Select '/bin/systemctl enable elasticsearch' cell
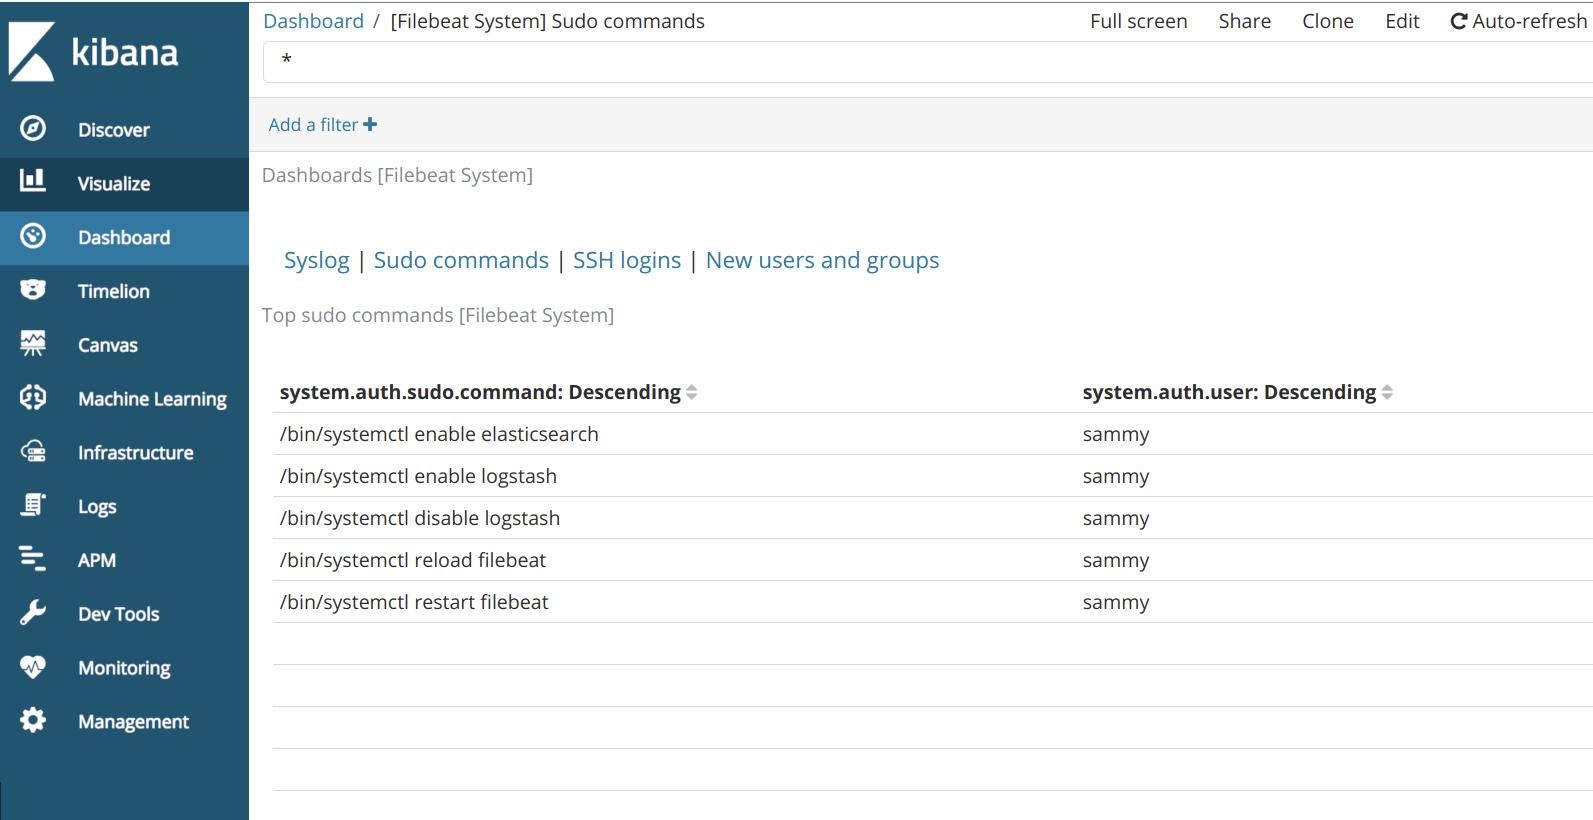 tap(439, 434)
